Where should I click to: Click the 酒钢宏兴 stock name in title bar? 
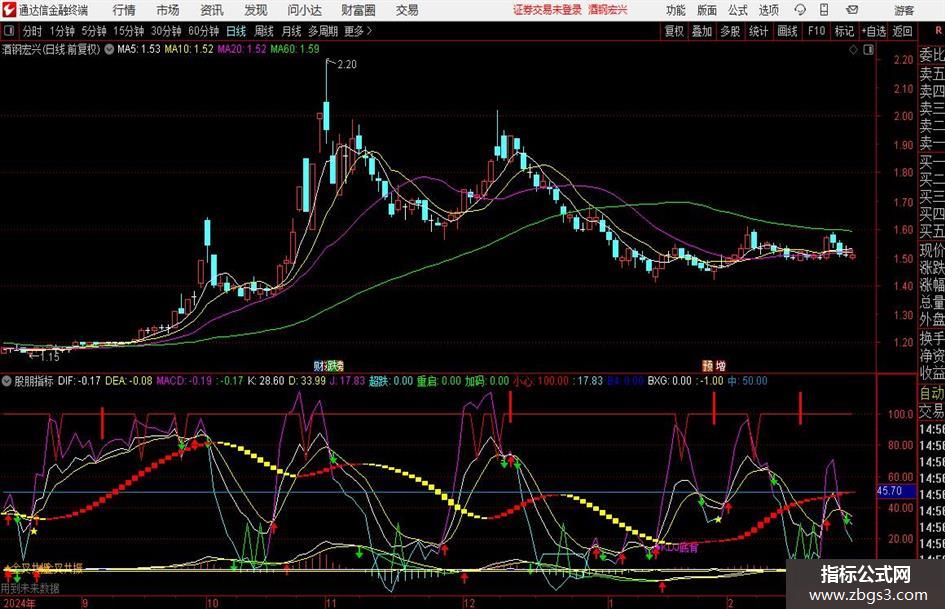point(608,10)
